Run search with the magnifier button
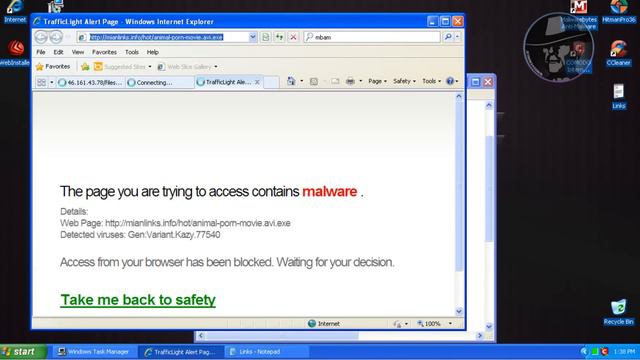This screenshot has height=360, width=640. pos(448,37)
